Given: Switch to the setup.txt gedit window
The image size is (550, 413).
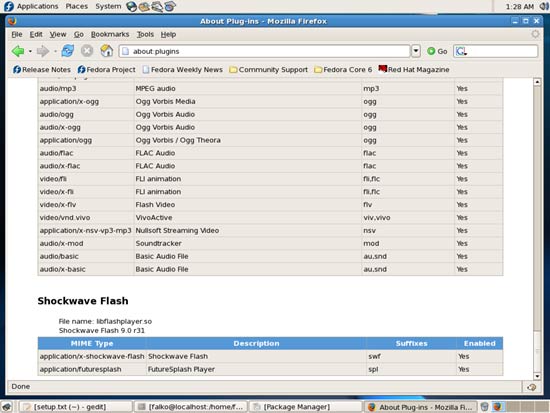Looking at the screenshot, I should [75, 407].
